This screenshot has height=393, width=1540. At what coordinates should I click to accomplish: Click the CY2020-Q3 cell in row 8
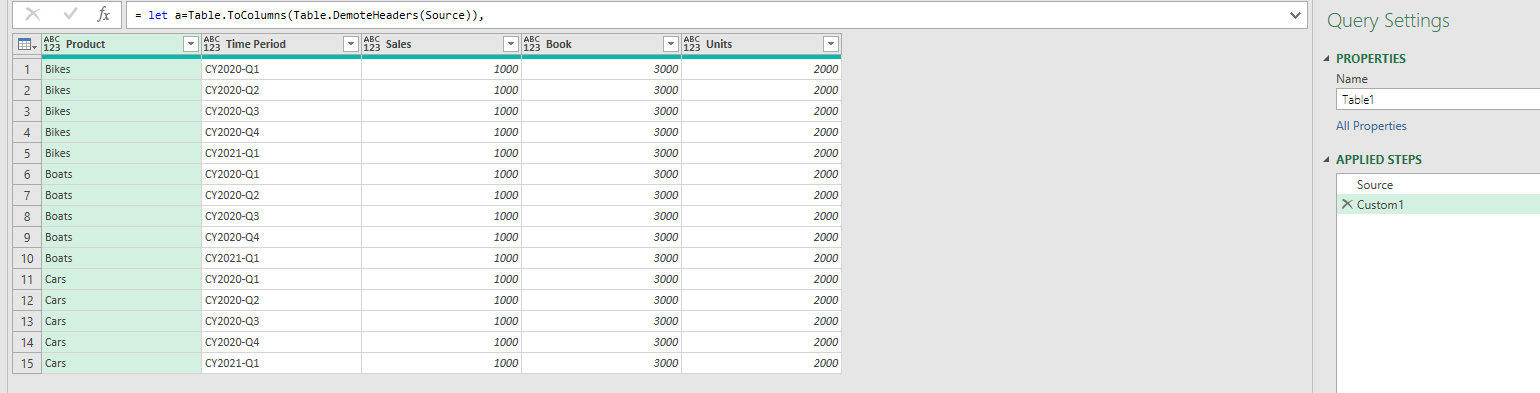click(281, 216)
